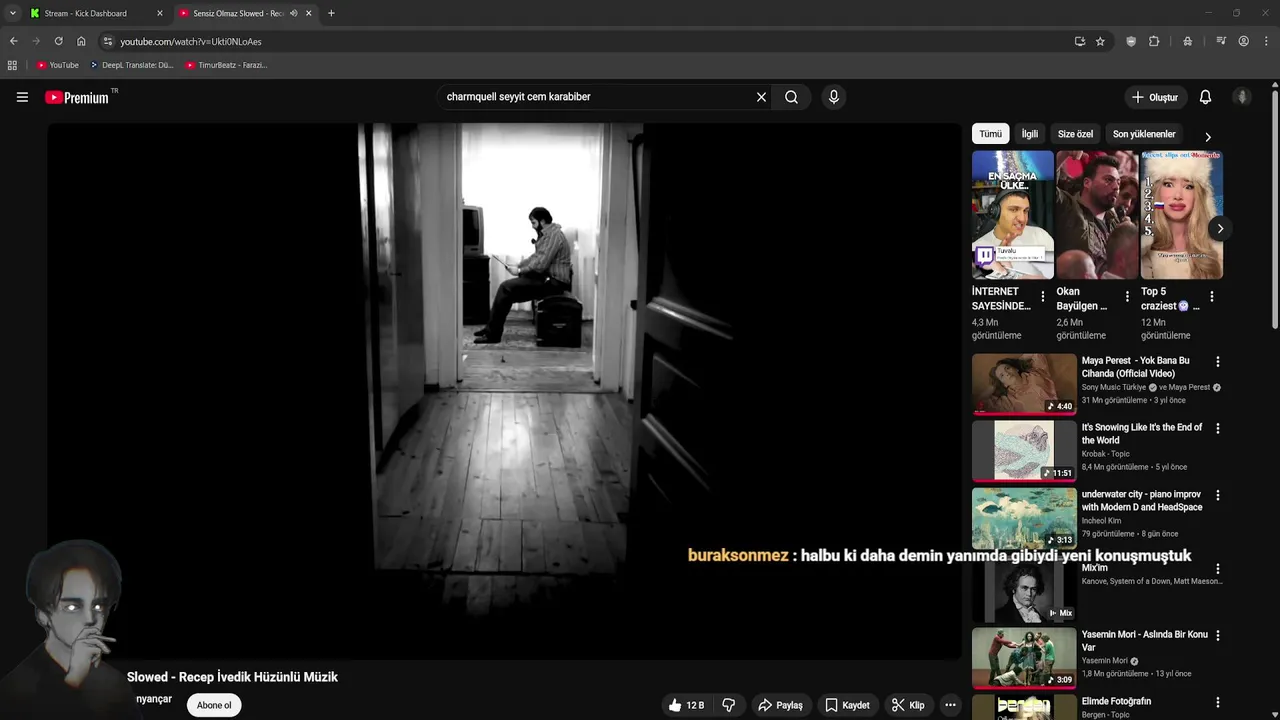Open the DeepL Translate bookmark
Image resolution: width=1280 pixels, height=720 pixels.
click(x=131, y=65)
